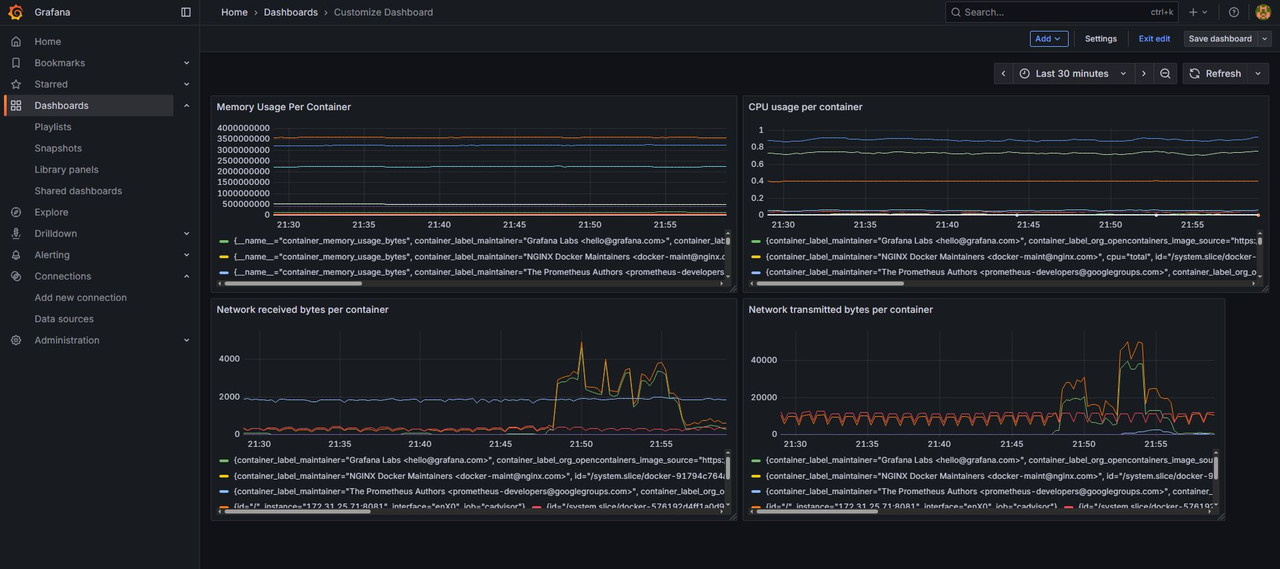The height and width of the screenshot is (569, 1280).
Task: Expand the Administration section chevron
Action: coord(186,340)
